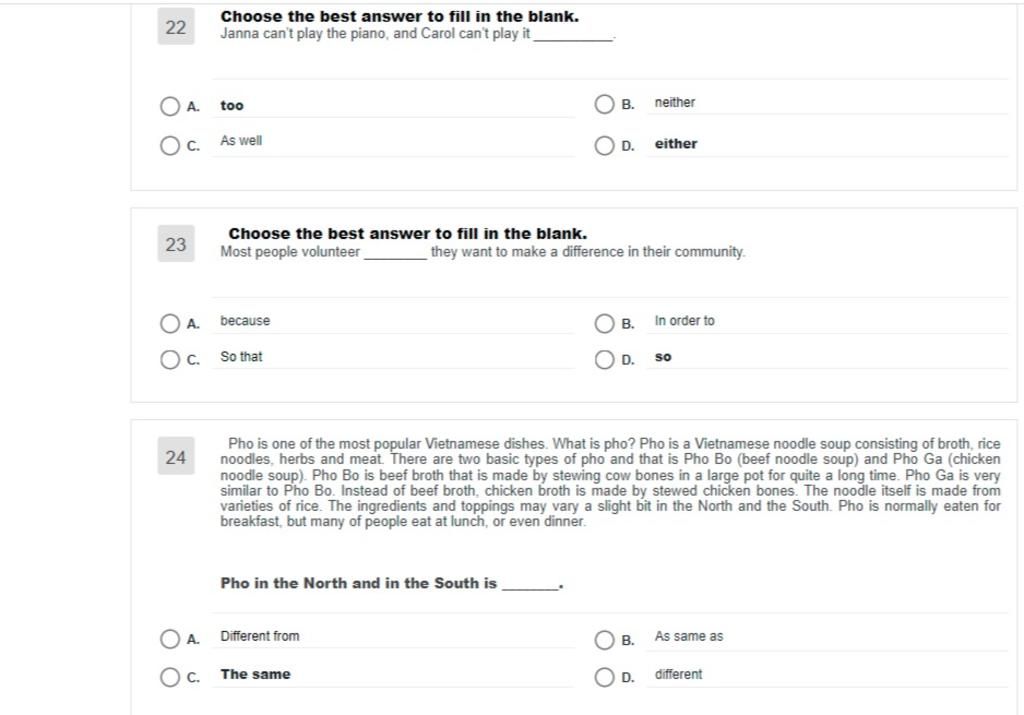
Task: Click the Pho reading passage paragraph
Action: [x=610, y=483]
